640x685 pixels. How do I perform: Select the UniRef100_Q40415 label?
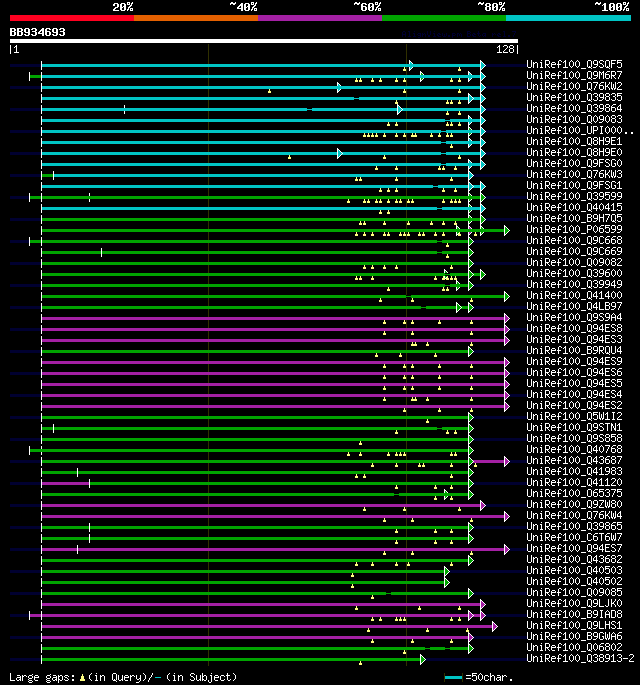point(574,207)
